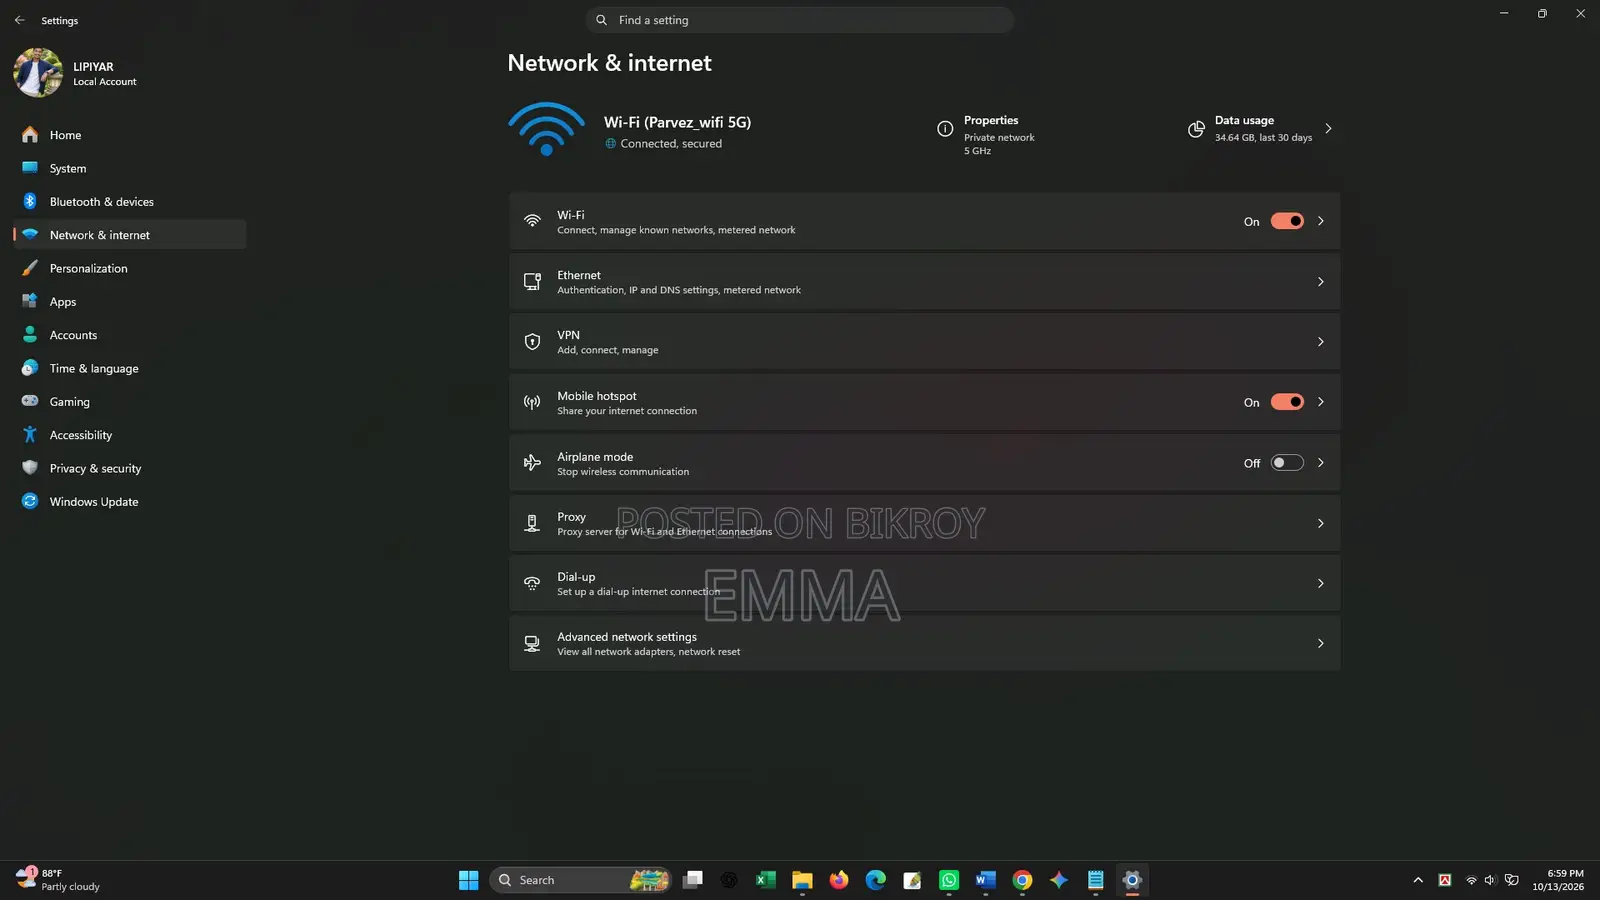Click the VPN shield icon
The image size is (1600, 900).
(x=532, y=342)
